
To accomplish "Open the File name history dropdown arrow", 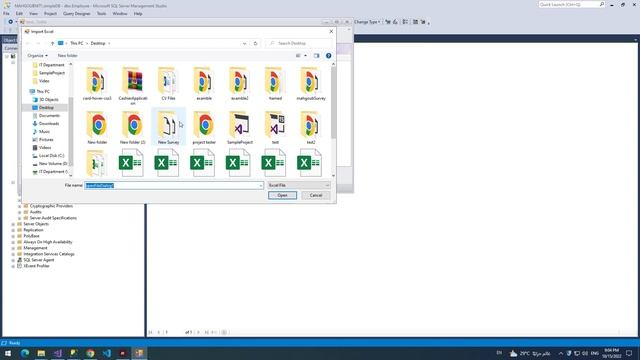I will [x=260, y=186].
